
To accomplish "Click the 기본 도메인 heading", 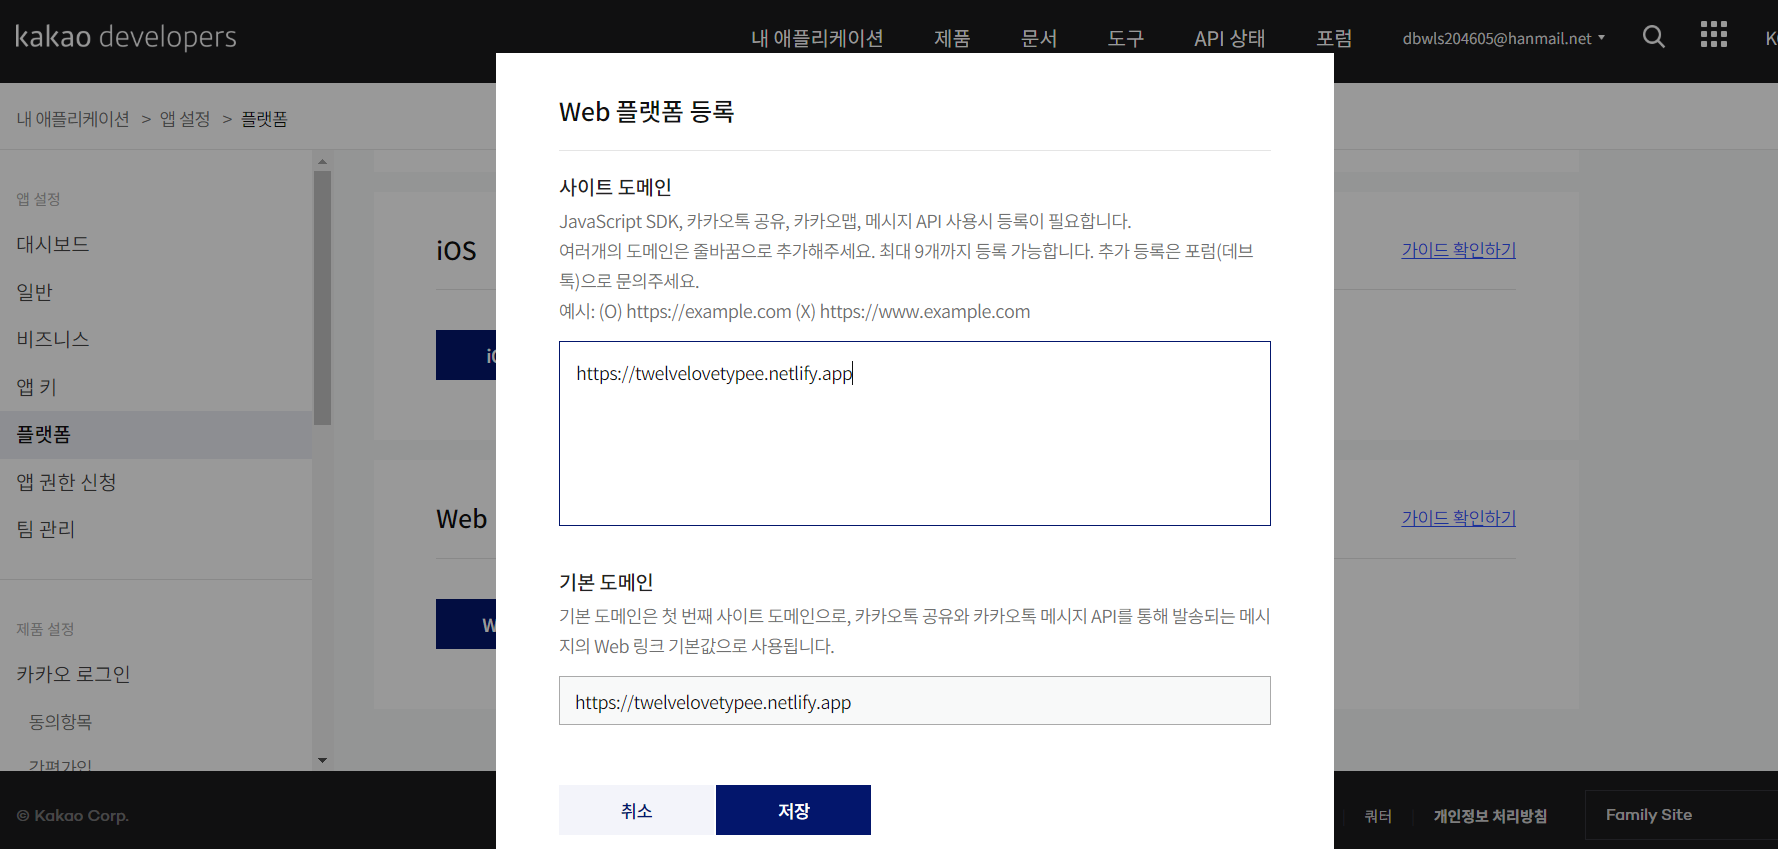I will 606,582.
